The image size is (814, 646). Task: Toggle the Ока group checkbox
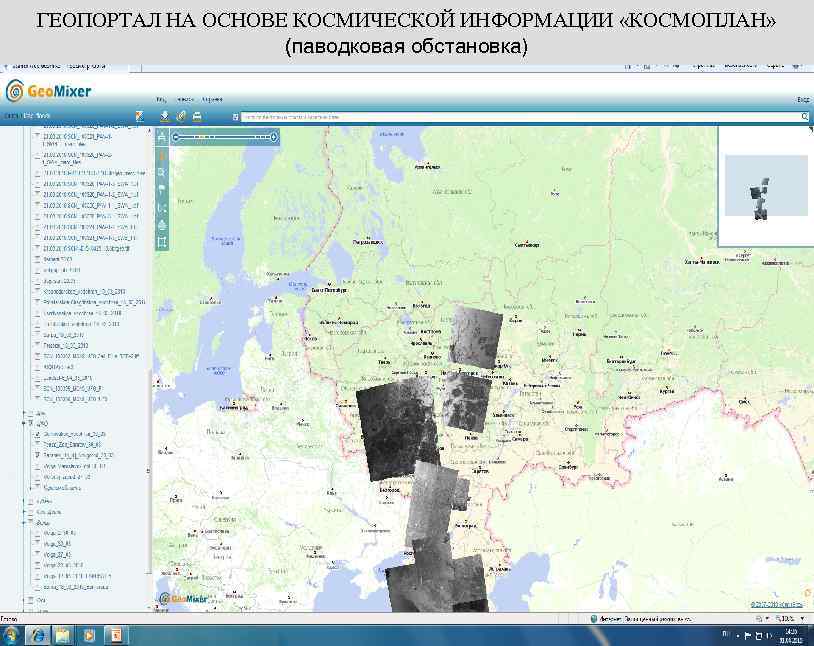coord(31,600)
